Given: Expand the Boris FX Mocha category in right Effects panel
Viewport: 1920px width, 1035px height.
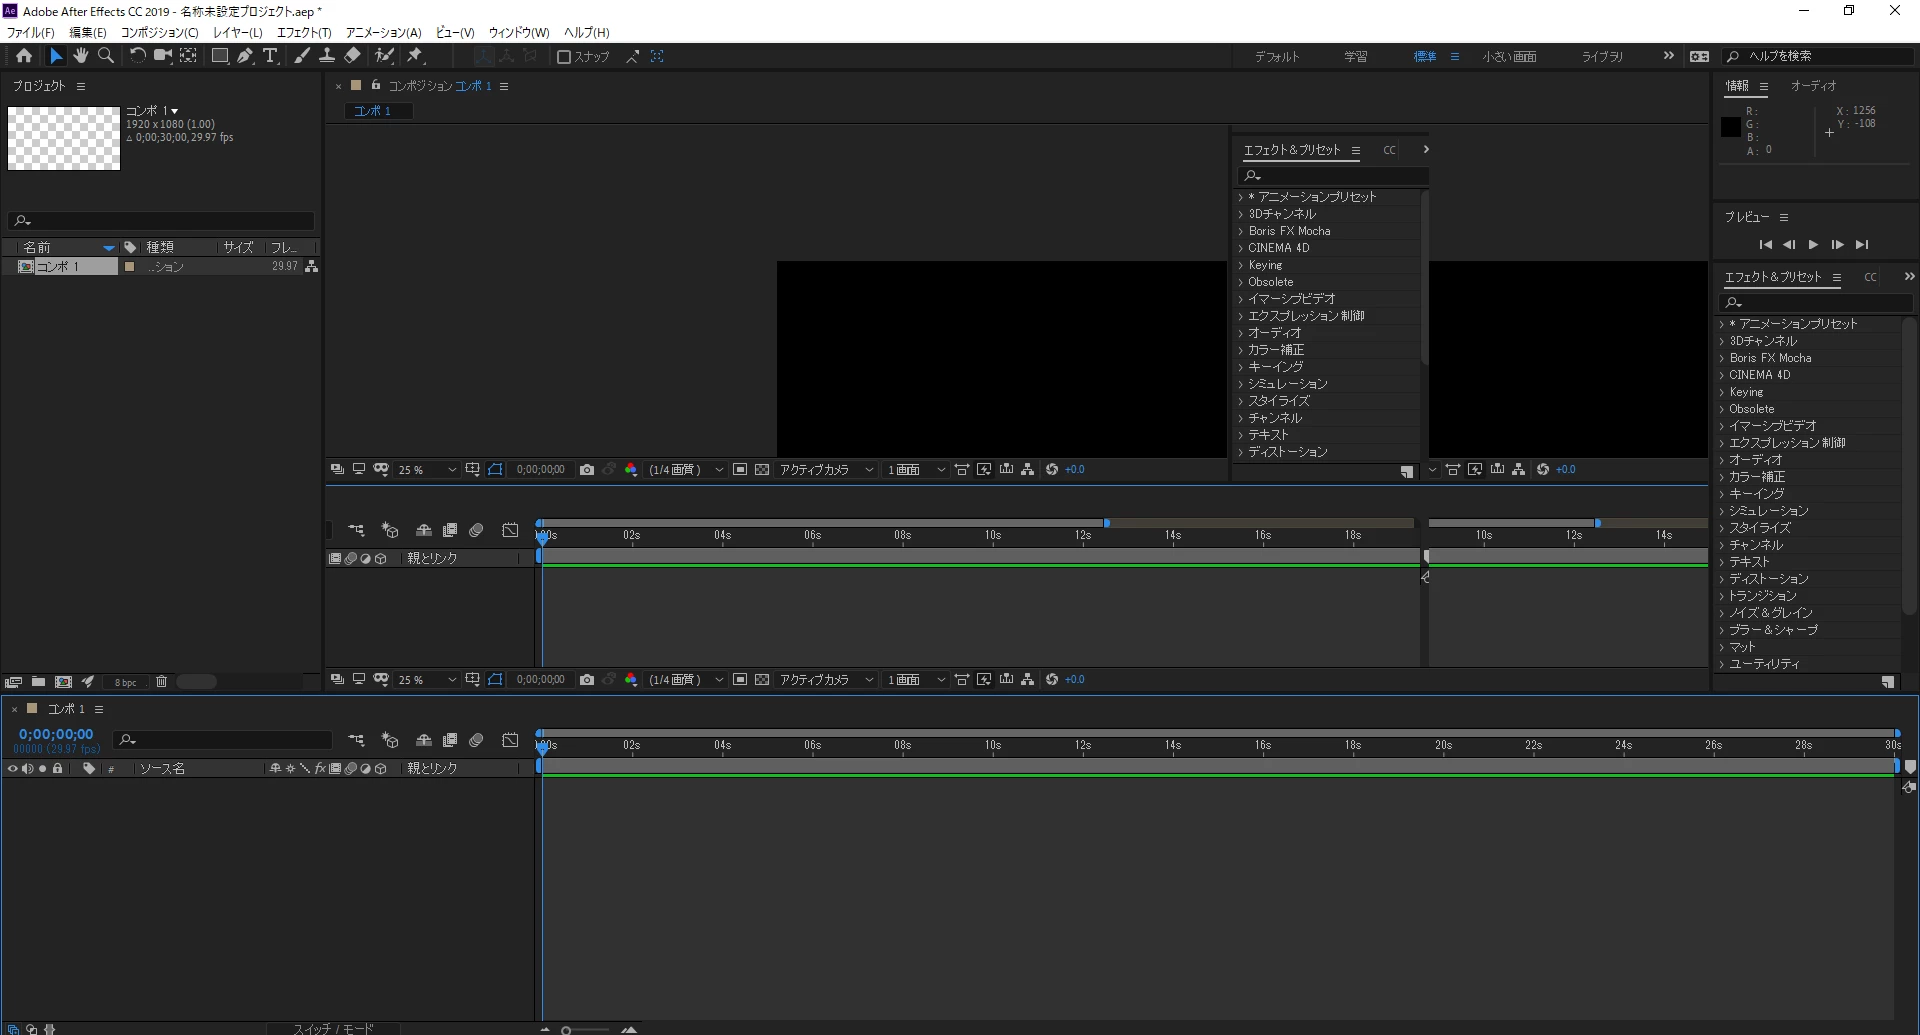Looking at the screenshot, I should tap(1722, 358).
